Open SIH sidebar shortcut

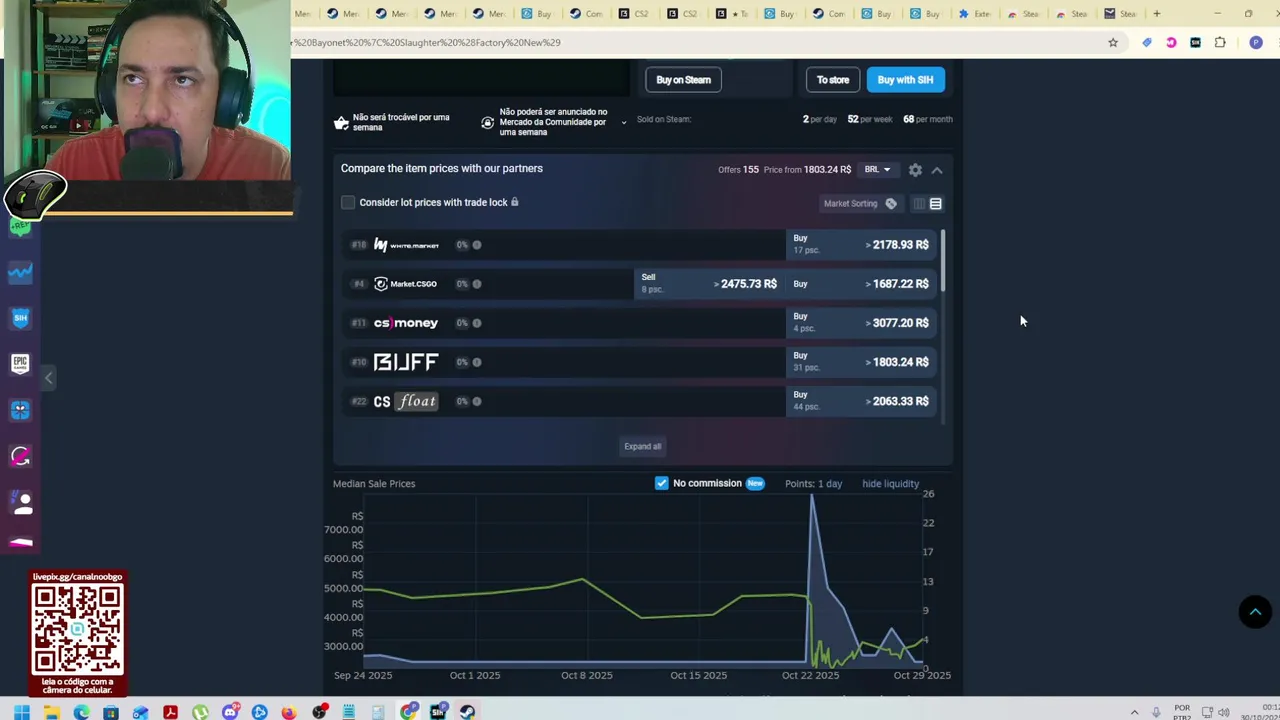click(x=21, y=318)
